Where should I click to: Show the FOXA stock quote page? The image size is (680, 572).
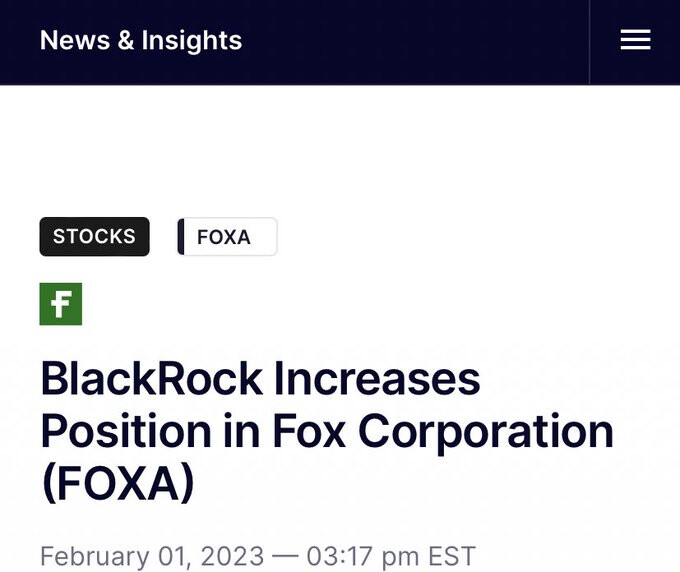click(227, 236)
